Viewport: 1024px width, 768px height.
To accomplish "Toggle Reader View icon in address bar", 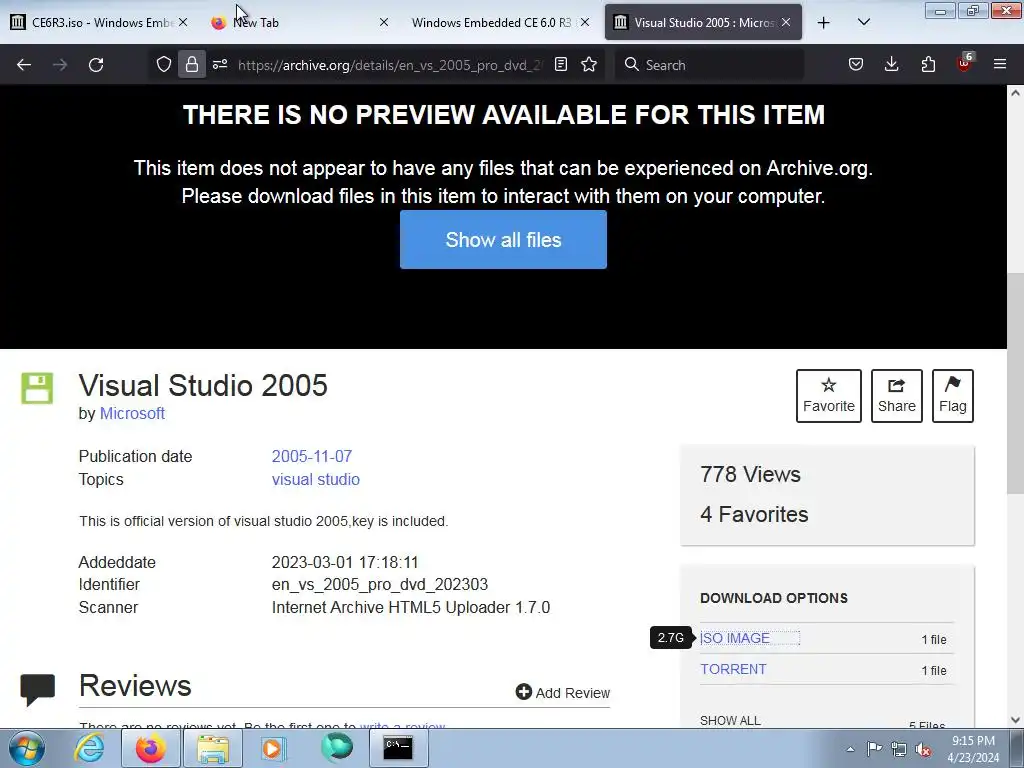I will point(560,64).
